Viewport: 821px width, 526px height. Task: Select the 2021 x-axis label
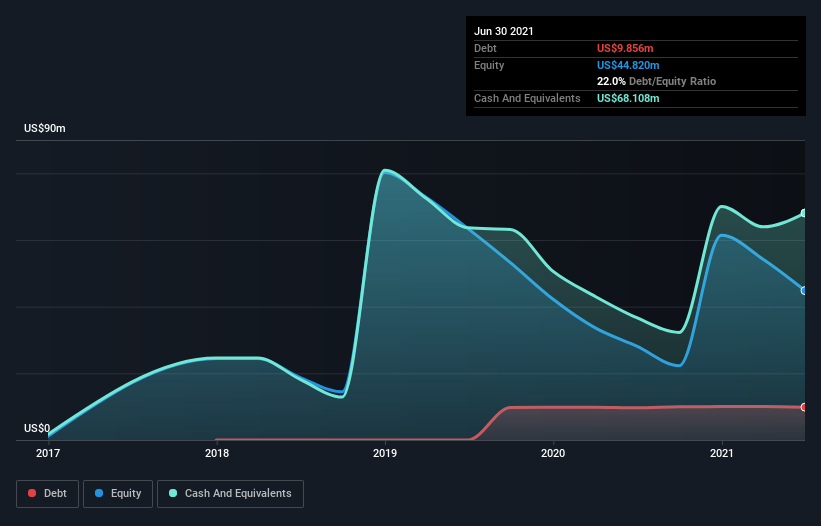(x=722, y=453)
